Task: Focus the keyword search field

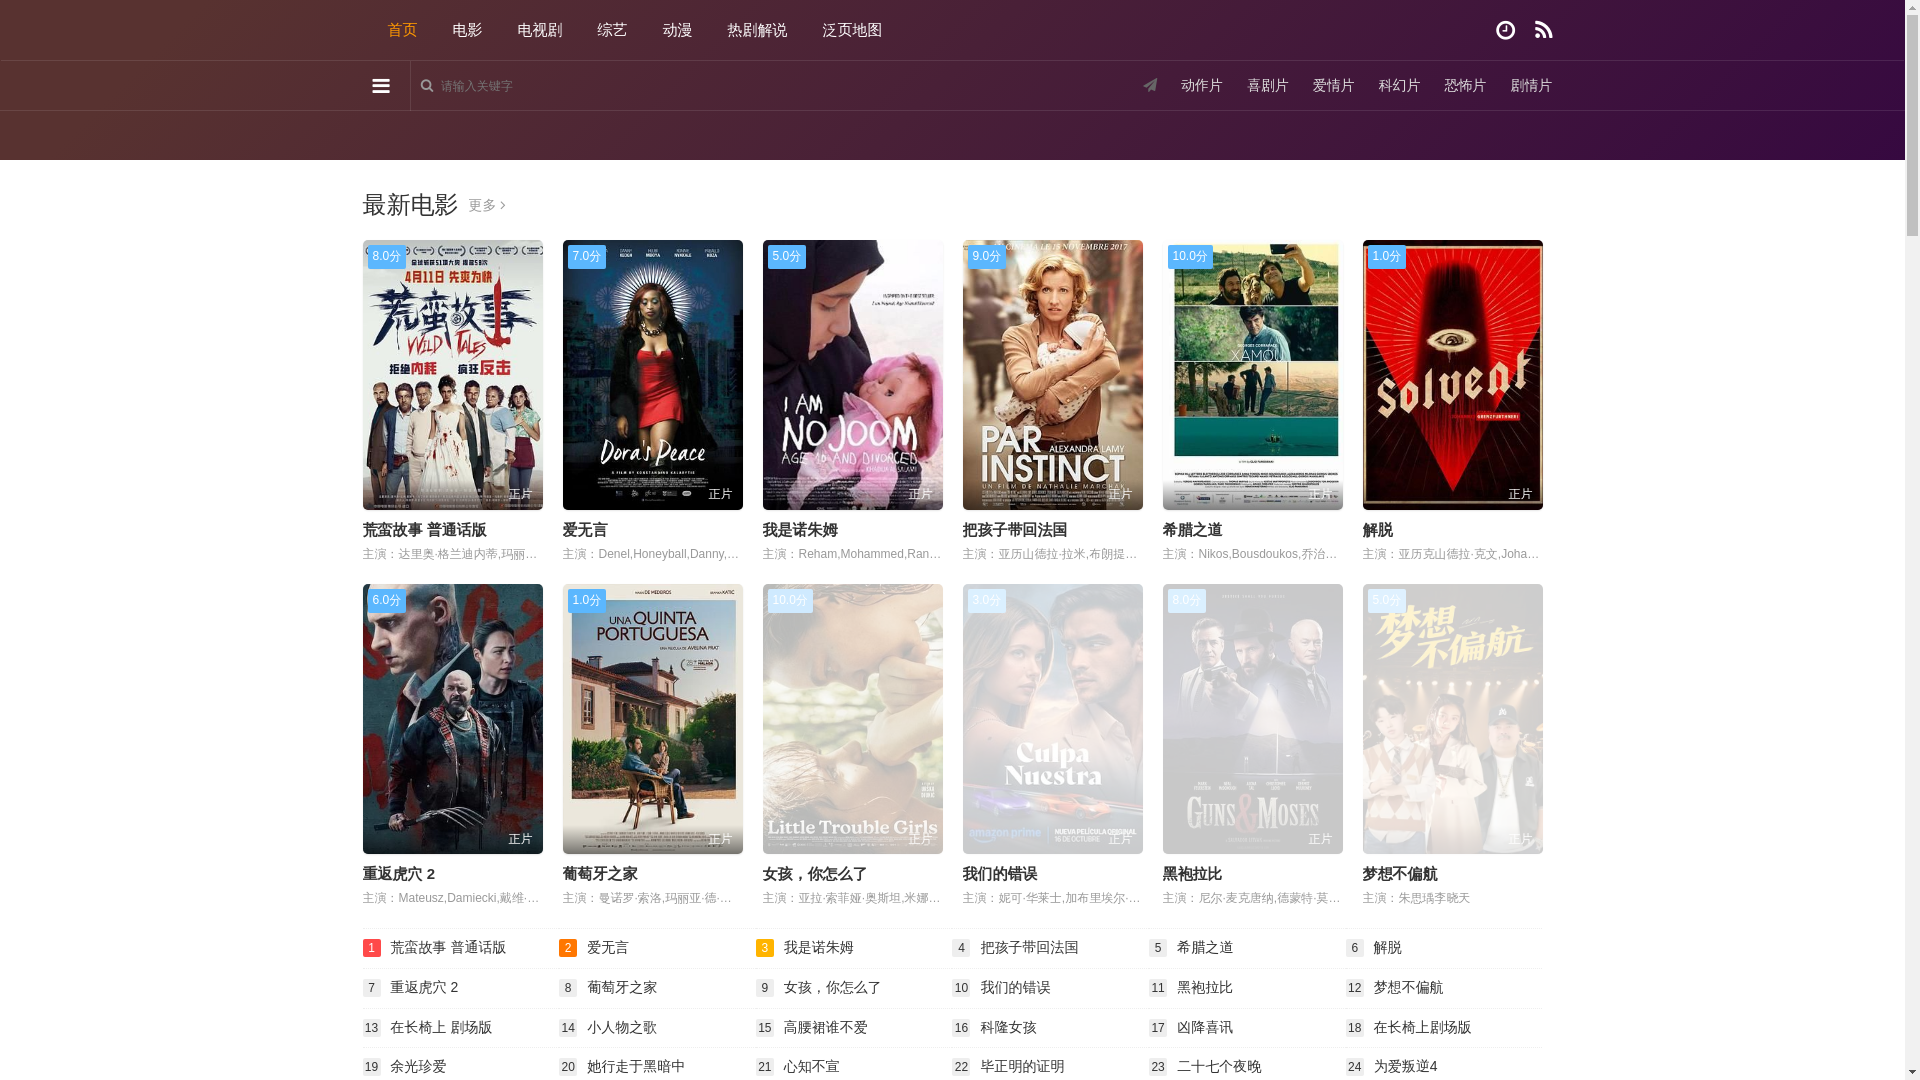Action: click(640, 86)
